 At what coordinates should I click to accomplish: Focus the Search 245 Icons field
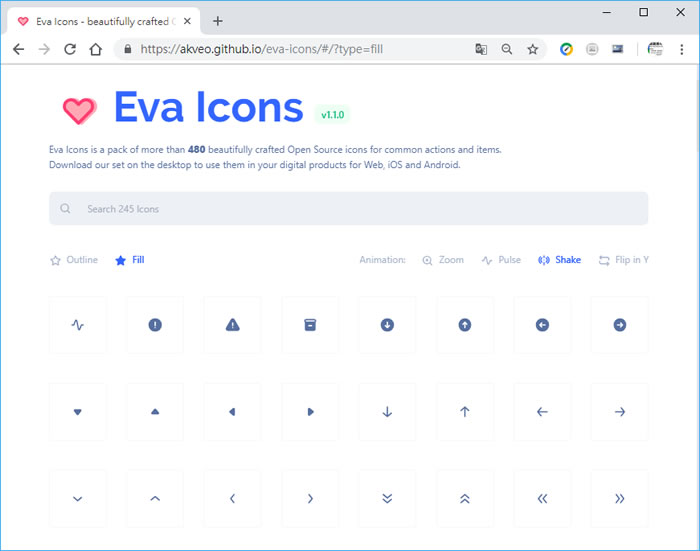349,209
